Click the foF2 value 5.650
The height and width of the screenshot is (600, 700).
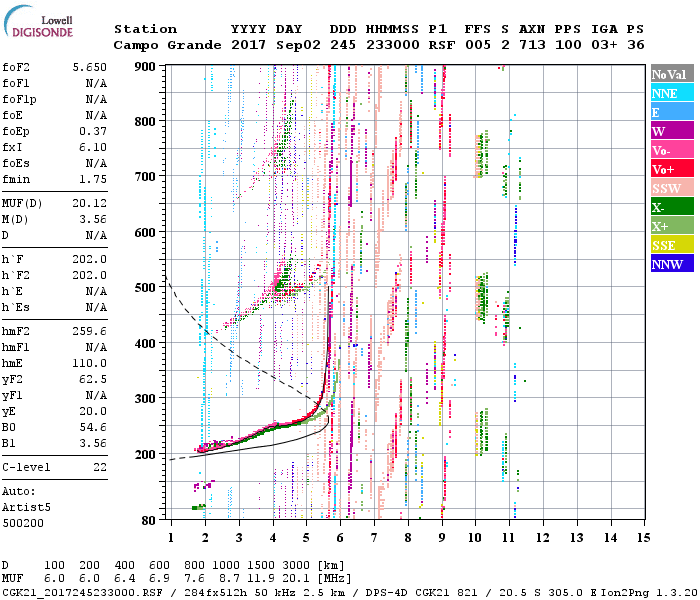[x=88, y=66]
